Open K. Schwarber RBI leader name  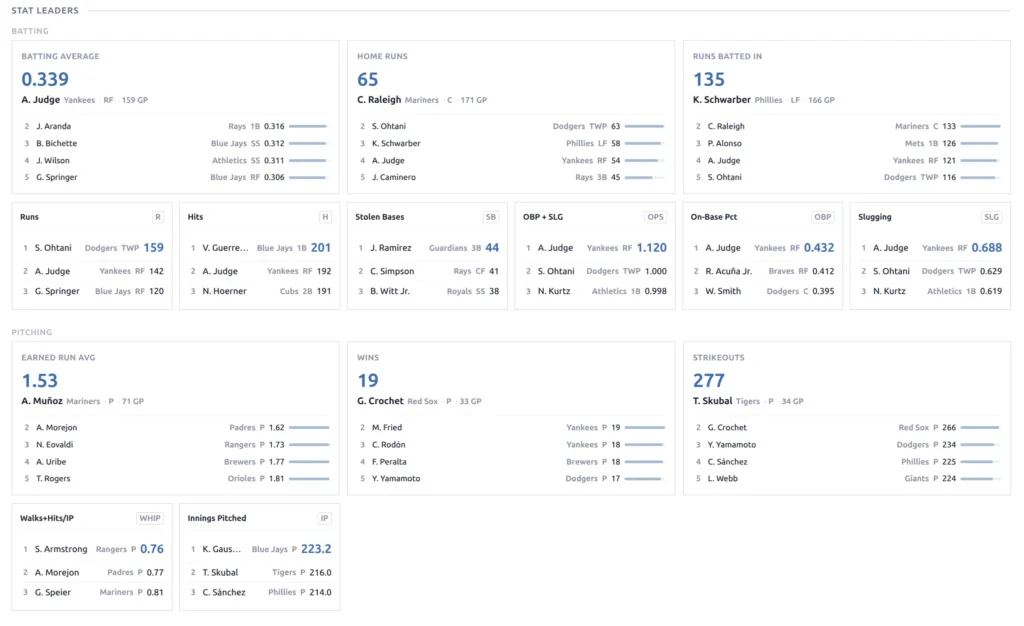point(722,100)
